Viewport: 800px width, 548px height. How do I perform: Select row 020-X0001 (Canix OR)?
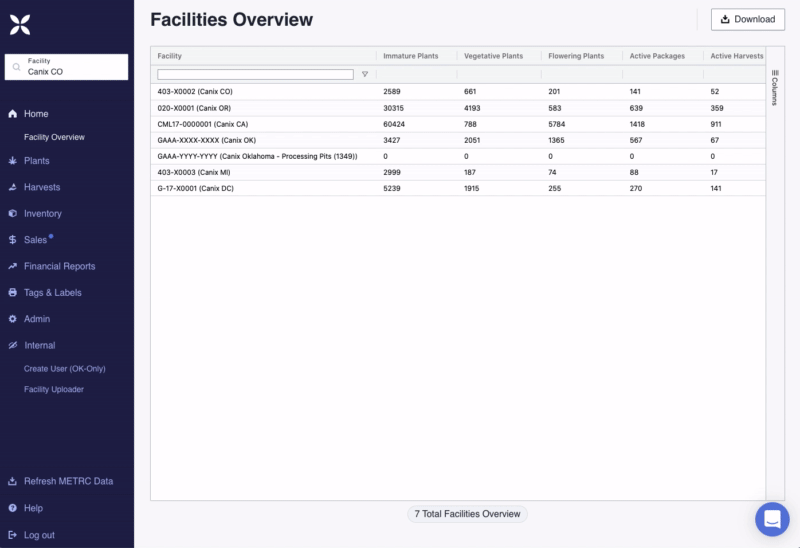pos(458,108)
